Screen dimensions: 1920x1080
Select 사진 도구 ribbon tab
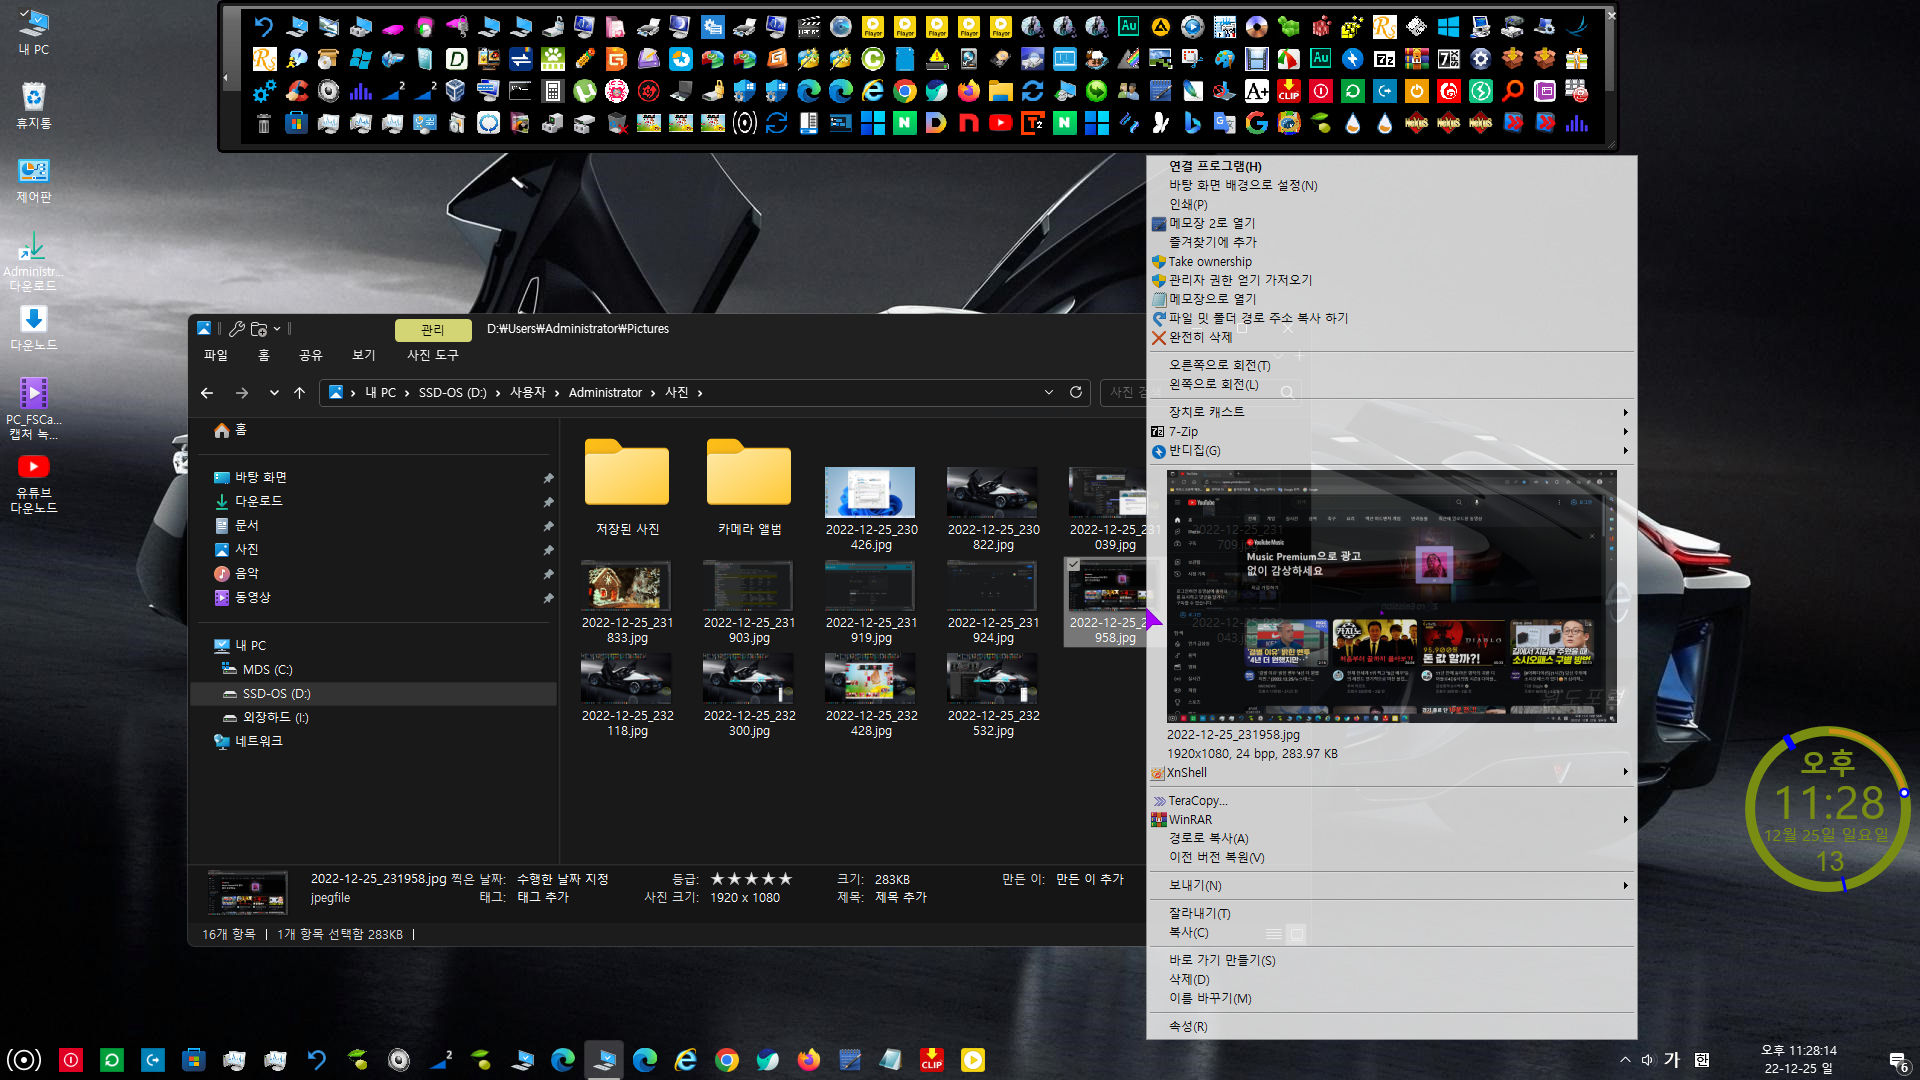click(x=433, y=355)
